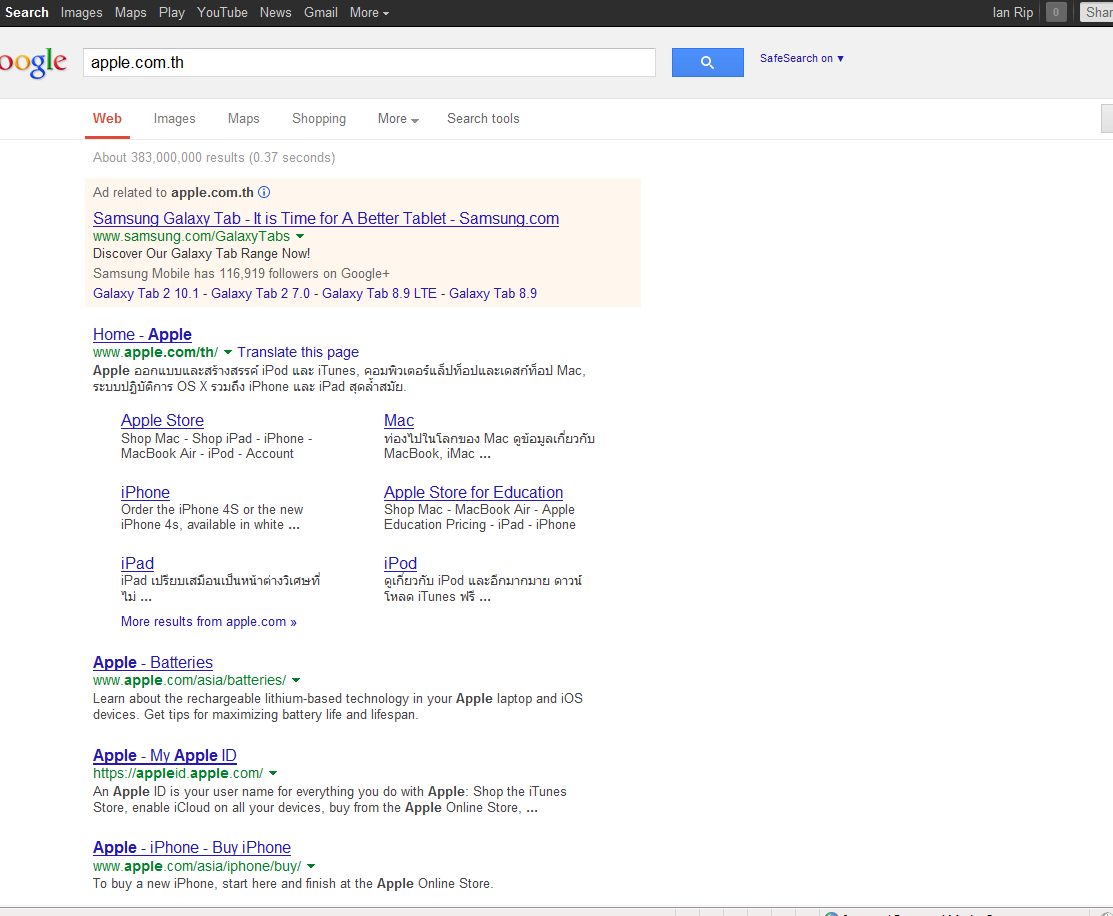Open the Apple - My Apple ID result
1113x916 pixels.
pos(165,756)
